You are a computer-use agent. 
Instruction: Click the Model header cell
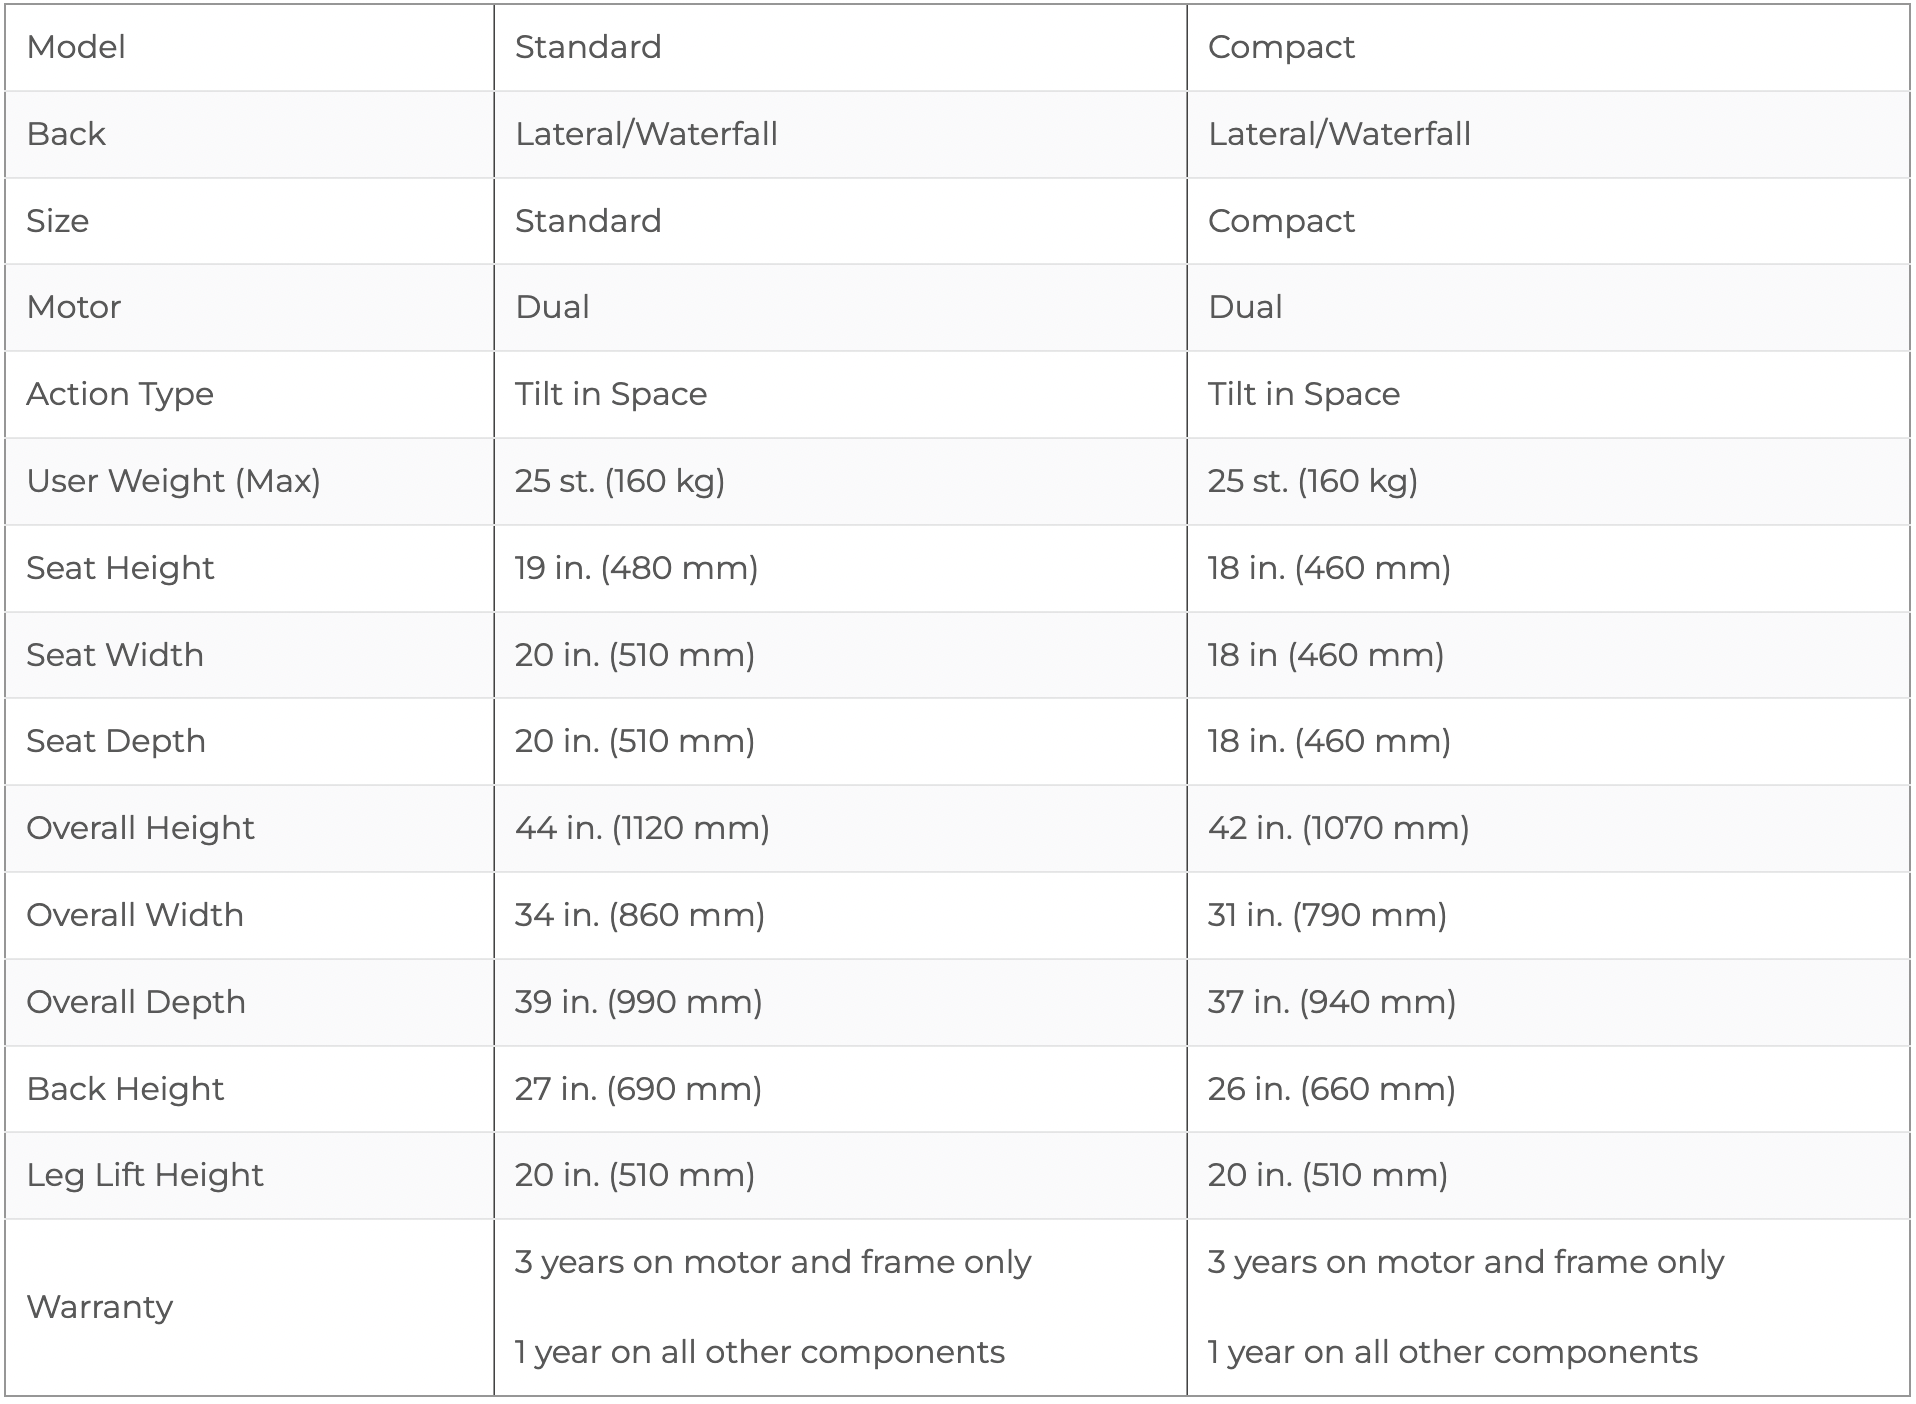pos(76,47)
